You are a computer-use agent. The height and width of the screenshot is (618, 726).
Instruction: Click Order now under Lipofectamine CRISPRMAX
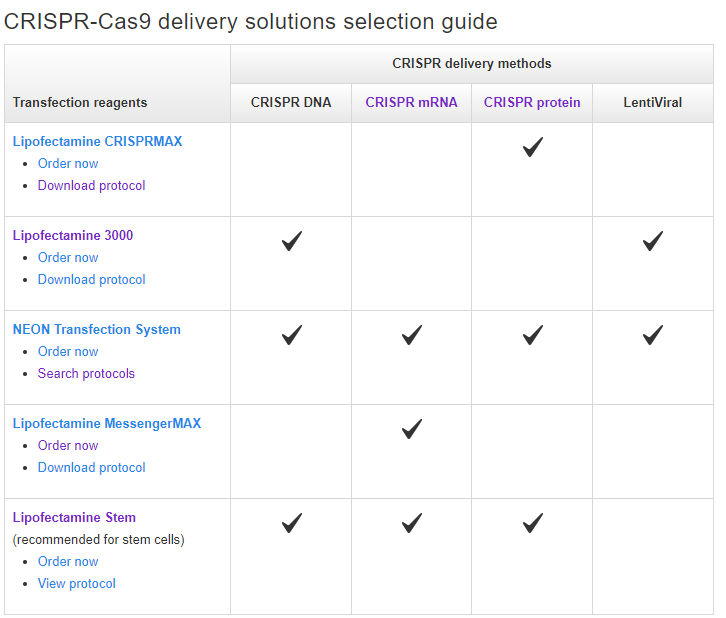pyautogui.click(x=68, y=163)
